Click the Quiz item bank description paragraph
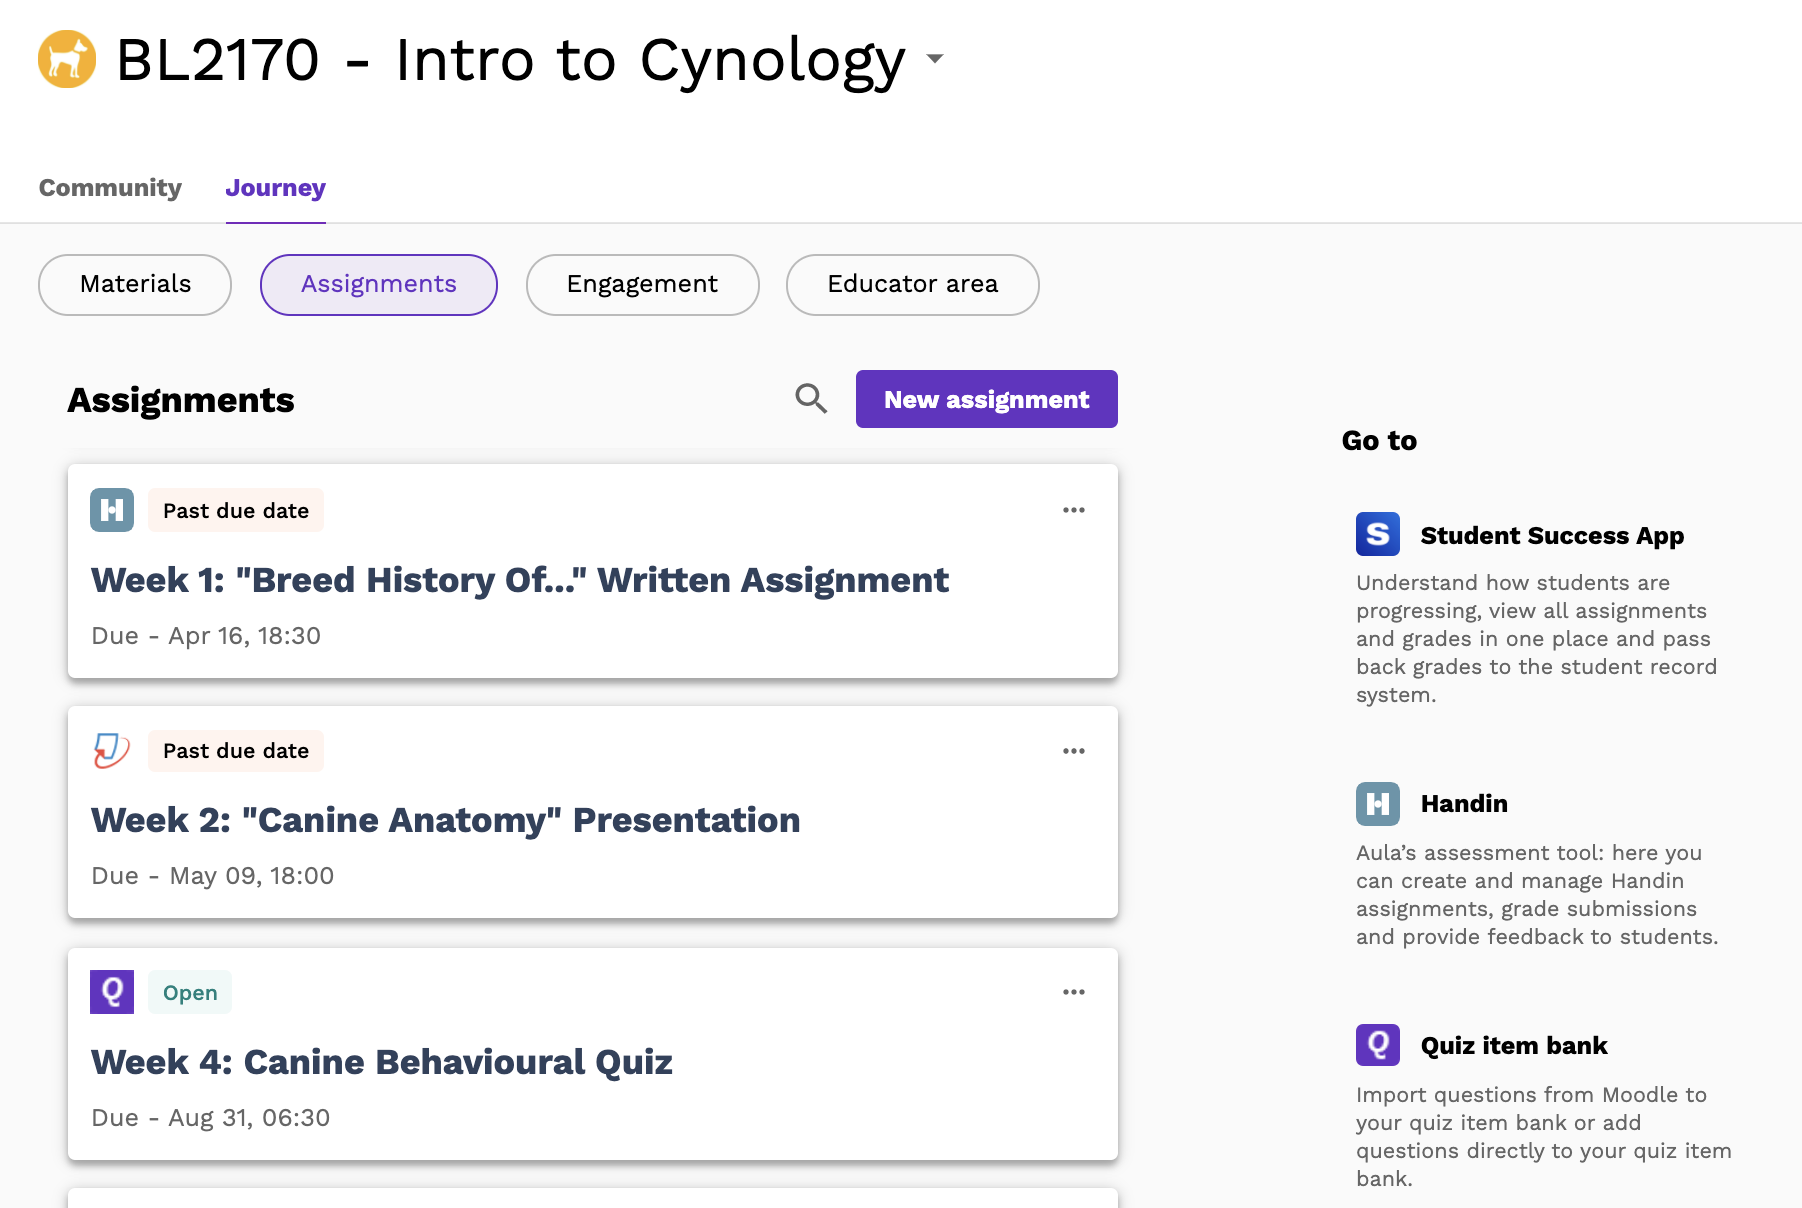Image resolution: width=1802 pixels, height=1208 pixels. (1544, 1137)
